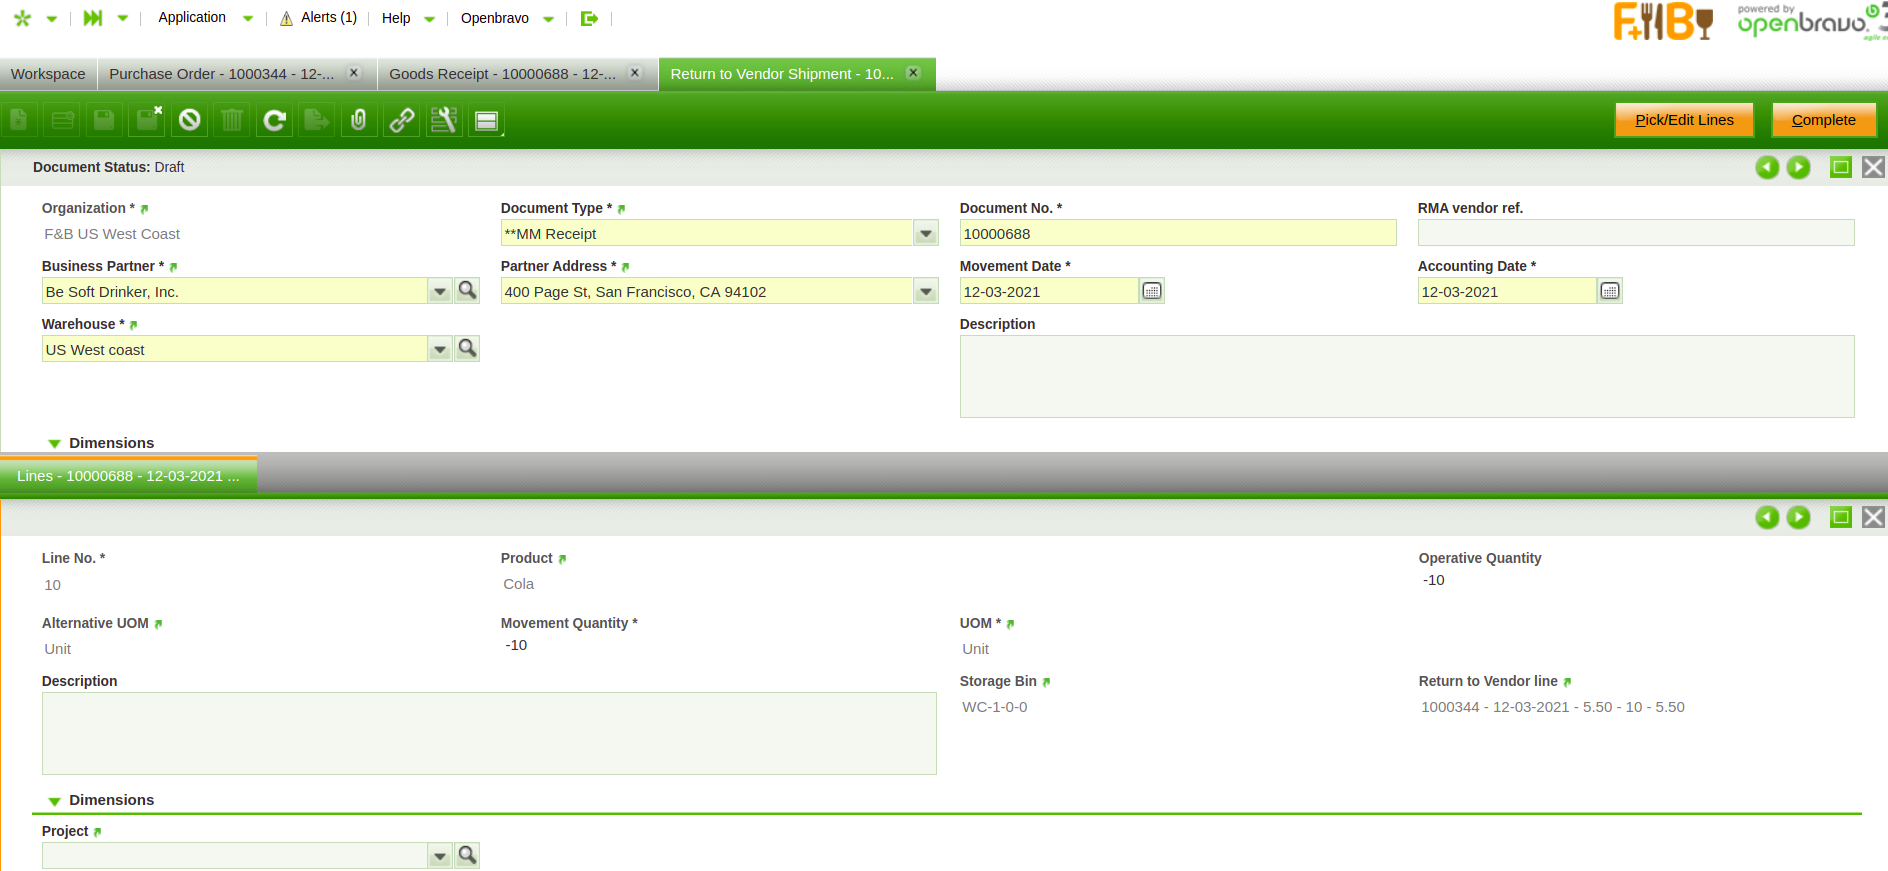Viewport: 1888px width, 871px height.
Task: Click the Undo changes toolbar icon
Action: [189, 121]
